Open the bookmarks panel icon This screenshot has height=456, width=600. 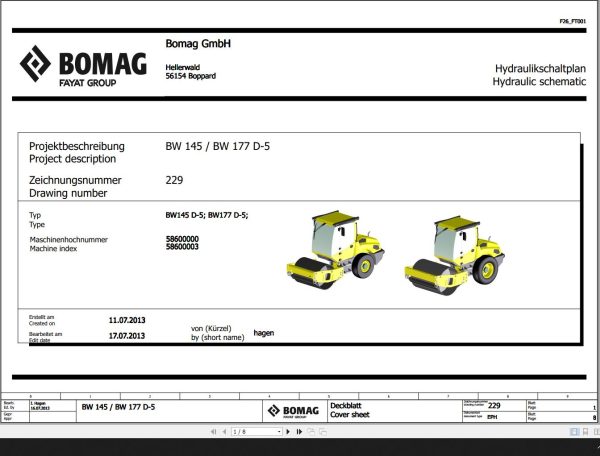tap(585, 432)
